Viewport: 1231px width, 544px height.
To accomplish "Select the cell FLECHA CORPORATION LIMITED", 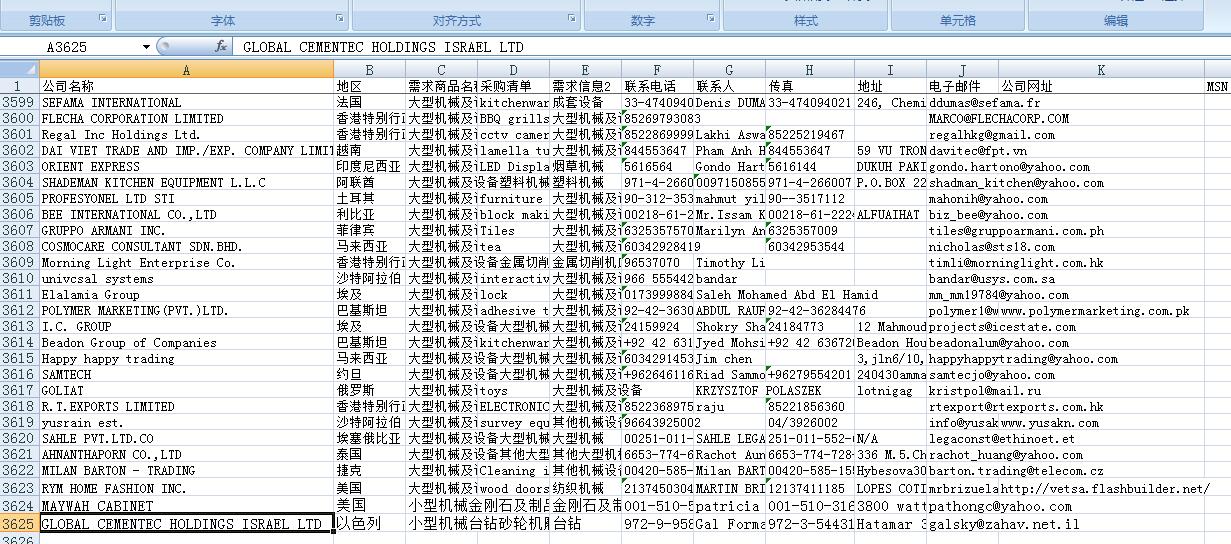I will 186,118.
